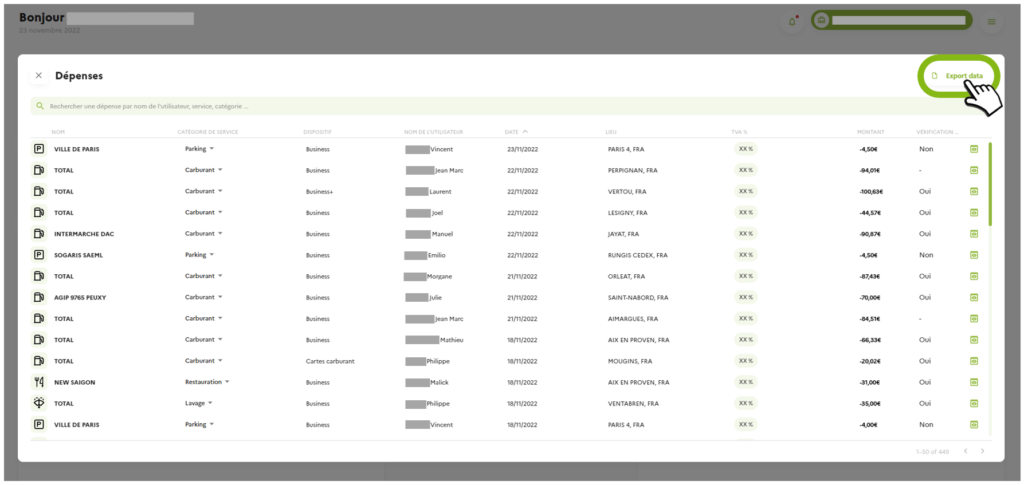Click TVA XX % badge in VERTOU row
The image size is (1024, 485).
click(x=746, y=191)
